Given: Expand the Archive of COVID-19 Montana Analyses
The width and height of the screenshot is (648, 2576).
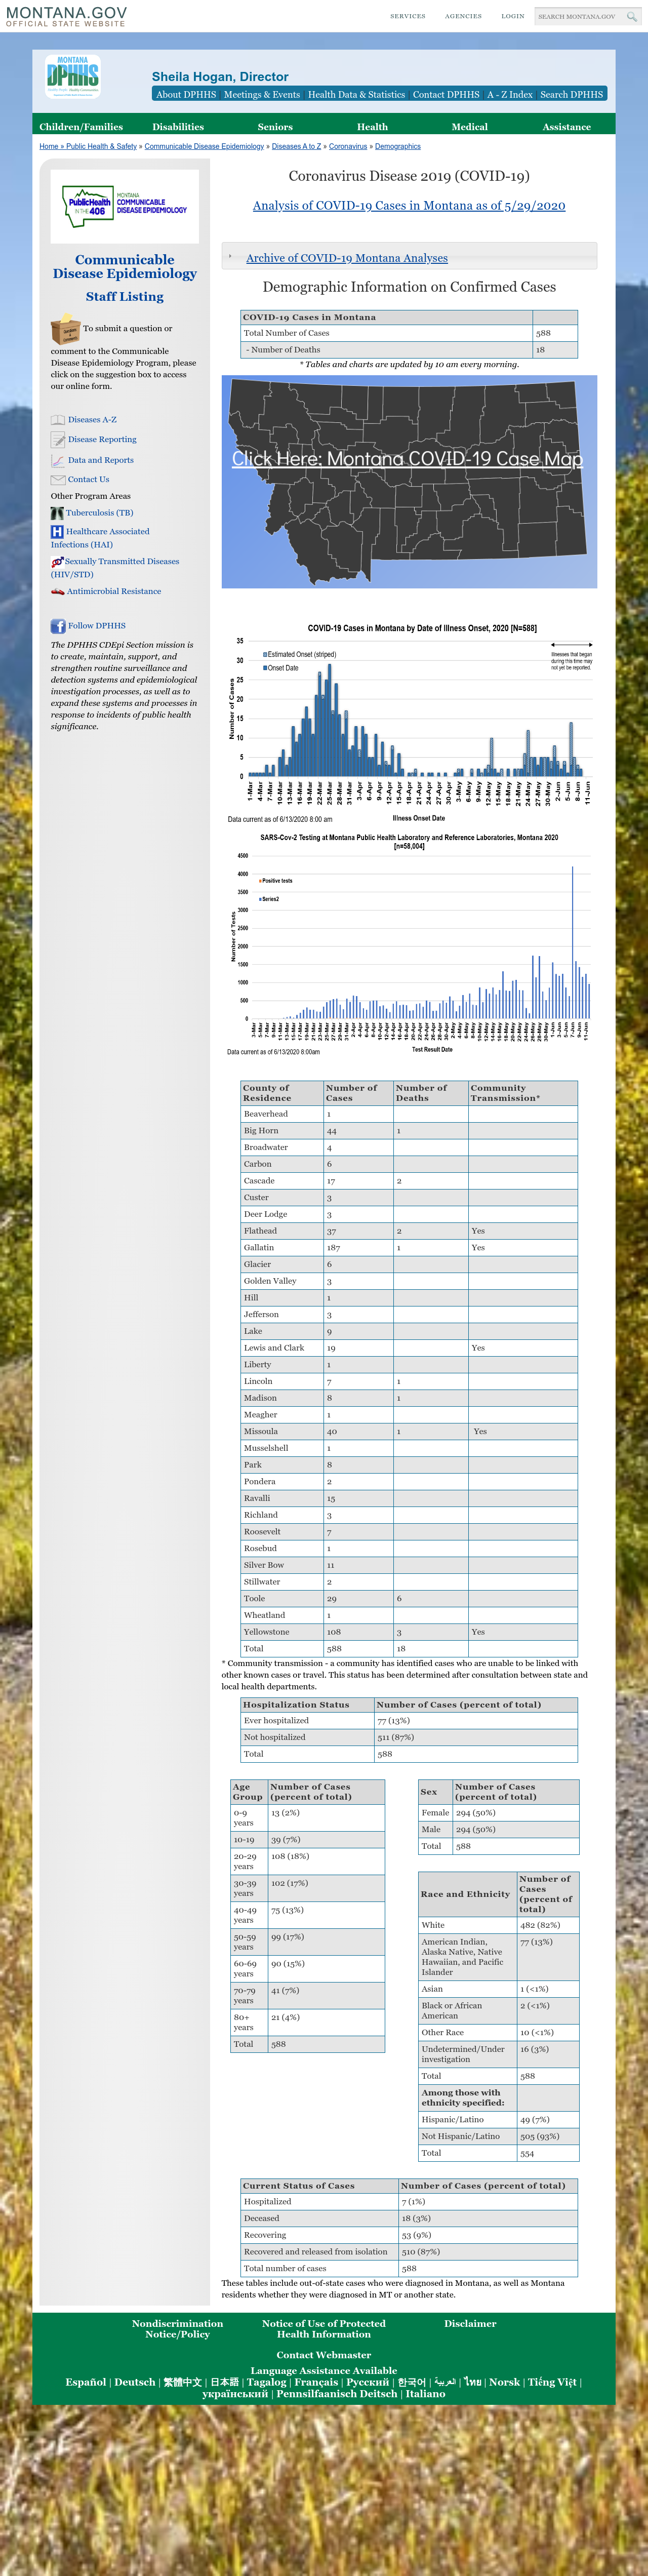Looking at the screenshot, I should point(347,258).
